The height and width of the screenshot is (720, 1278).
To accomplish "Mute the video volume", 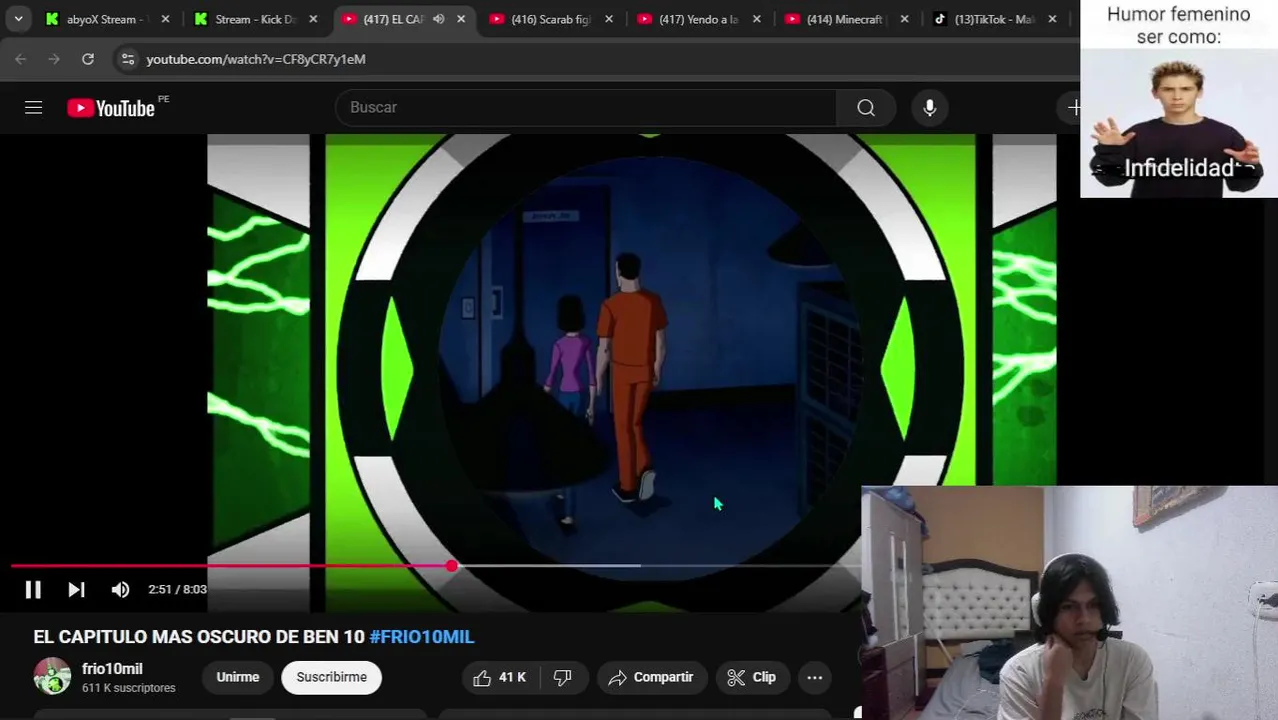I will point(120,590).
